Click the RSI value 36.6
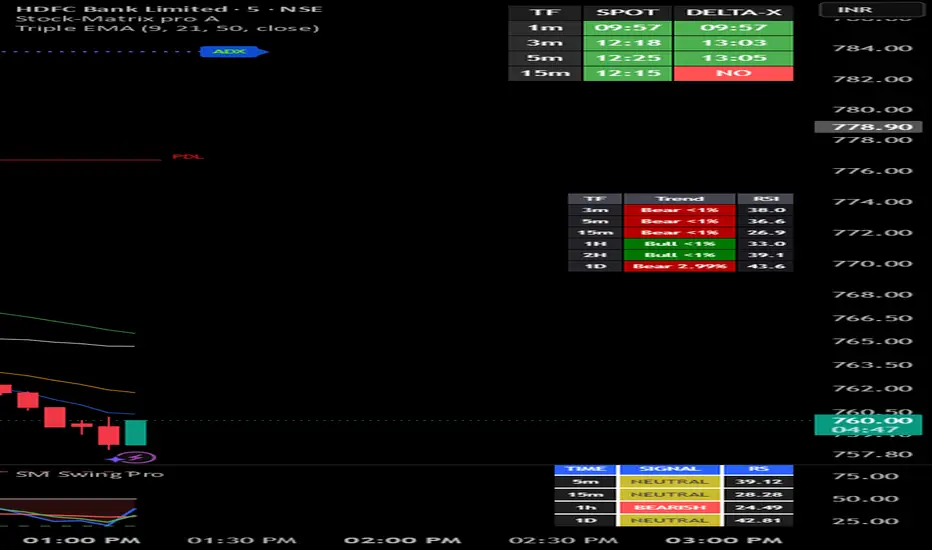The image size is (932, 550). pyautogui.click(x=765, y=221)
